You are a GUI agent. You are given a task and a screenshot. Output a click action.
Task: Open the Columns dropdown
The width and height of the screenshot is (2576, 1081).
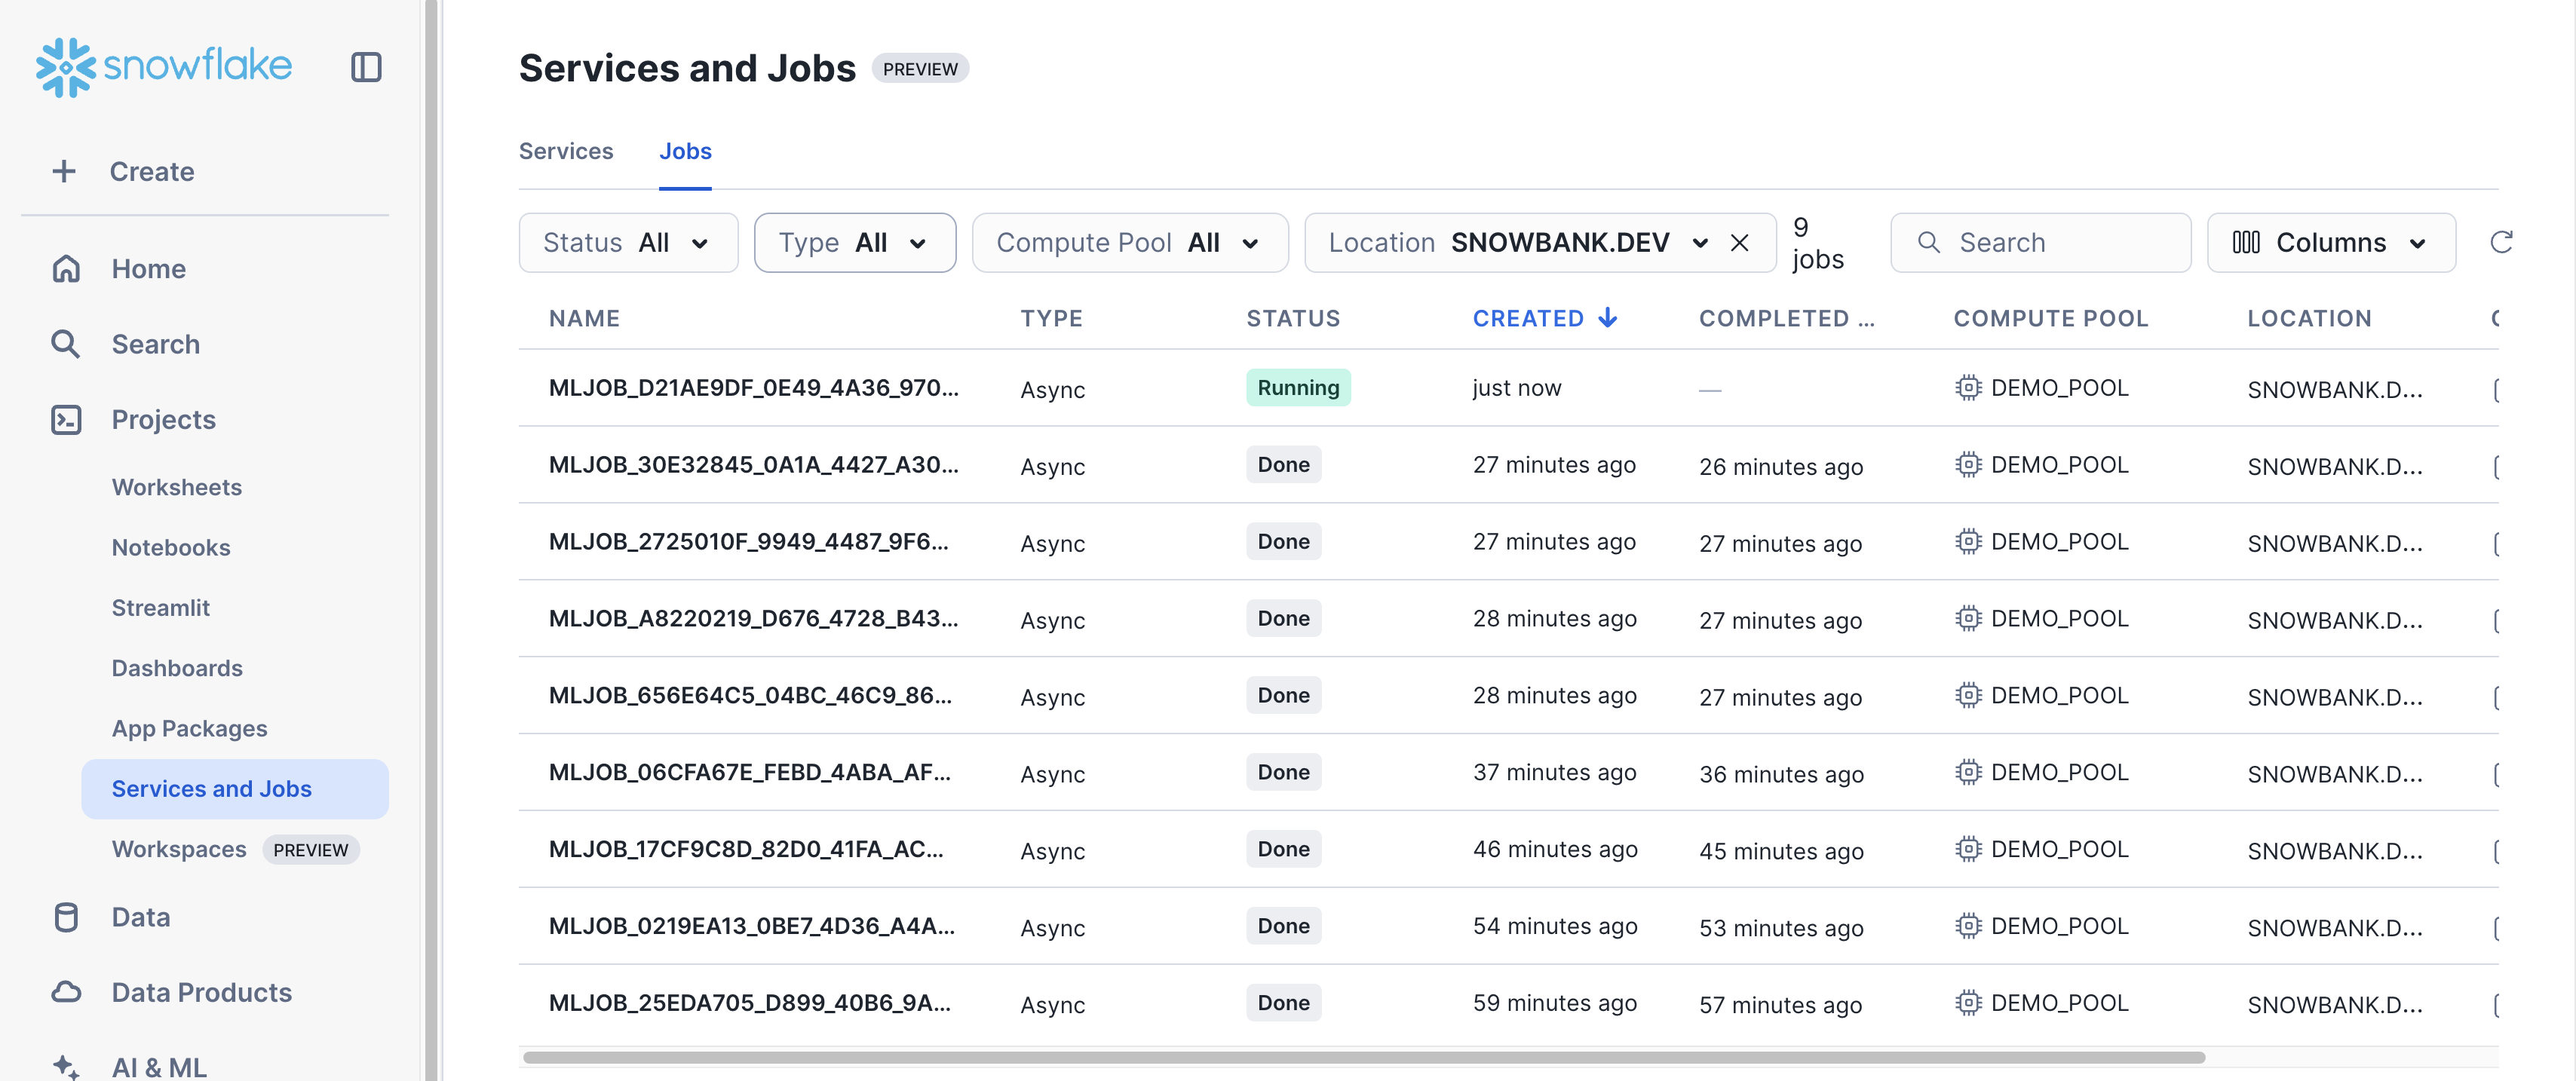[2330, 243]
